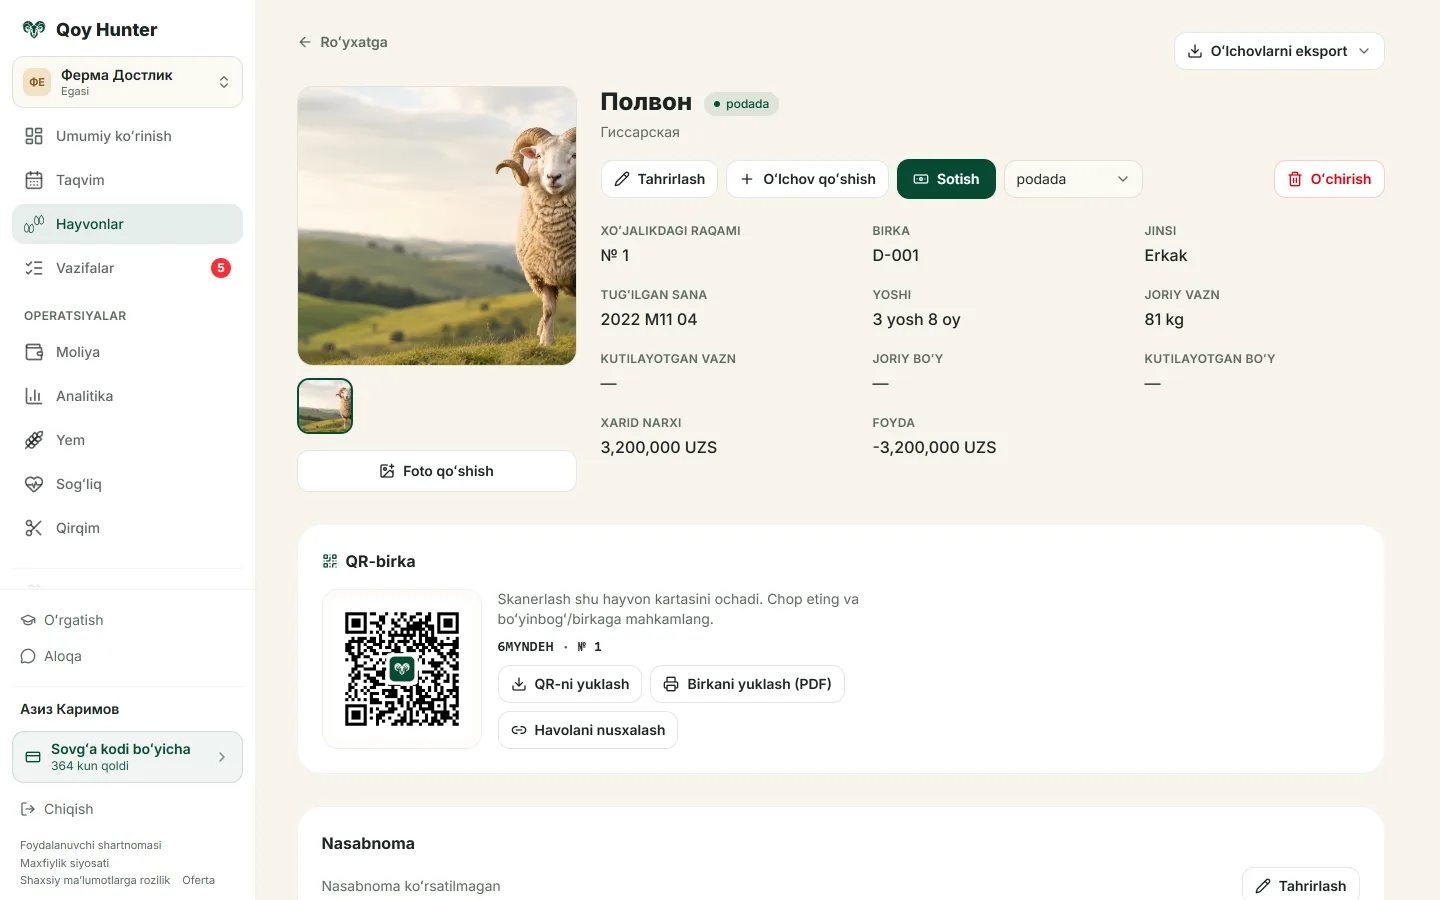Click the podada status badge near name
Image resolution: width=1440 pixels, height=900 pixels.
(x=741, y=104)
